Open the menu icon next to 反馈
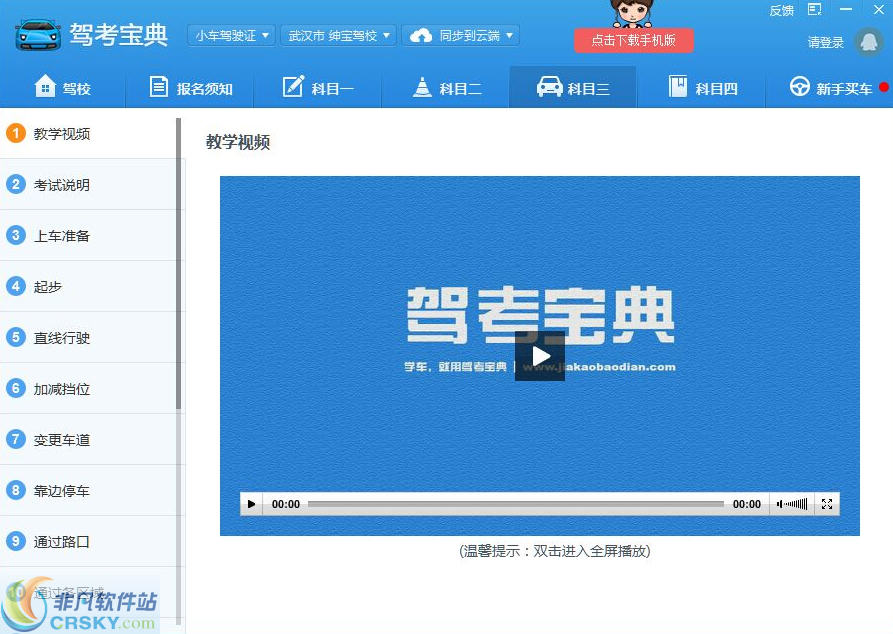 coord(815,9)
